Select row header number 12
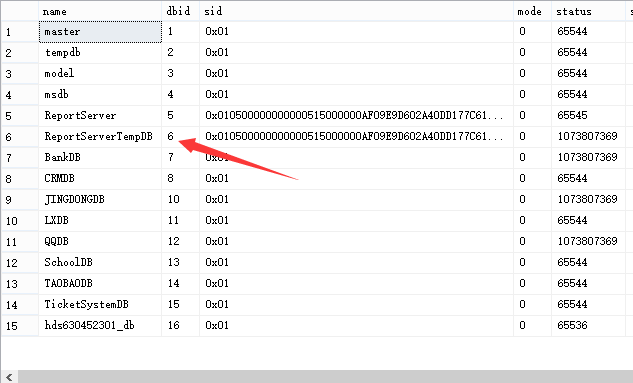 coord(20,262)
